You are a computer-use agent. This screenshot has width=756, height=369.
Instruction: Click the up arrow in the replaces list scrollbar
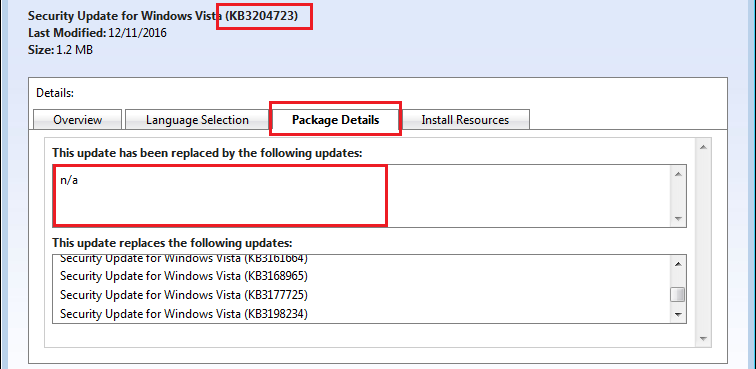pyautogui.click(x=678, y=264)
